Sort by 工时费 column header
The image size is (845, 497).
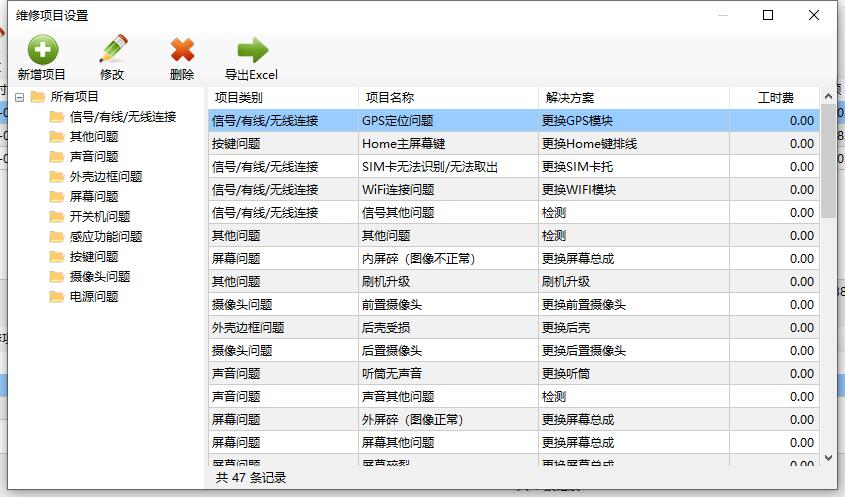775,98
